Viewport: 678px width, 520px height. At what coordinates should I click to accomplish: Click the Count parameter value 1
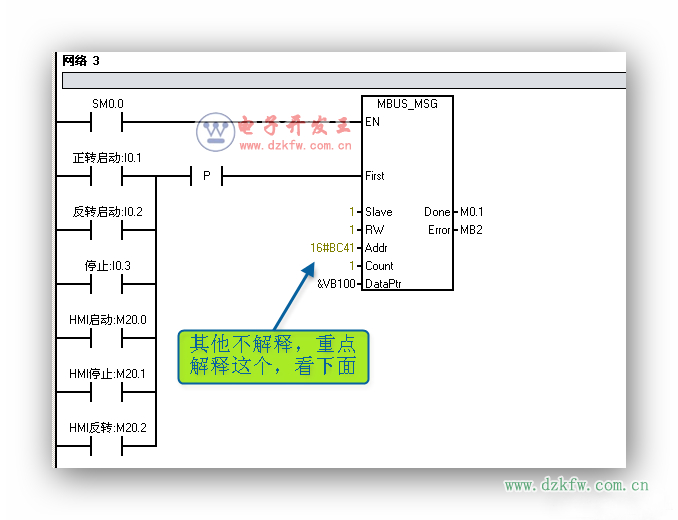(352, 266)
